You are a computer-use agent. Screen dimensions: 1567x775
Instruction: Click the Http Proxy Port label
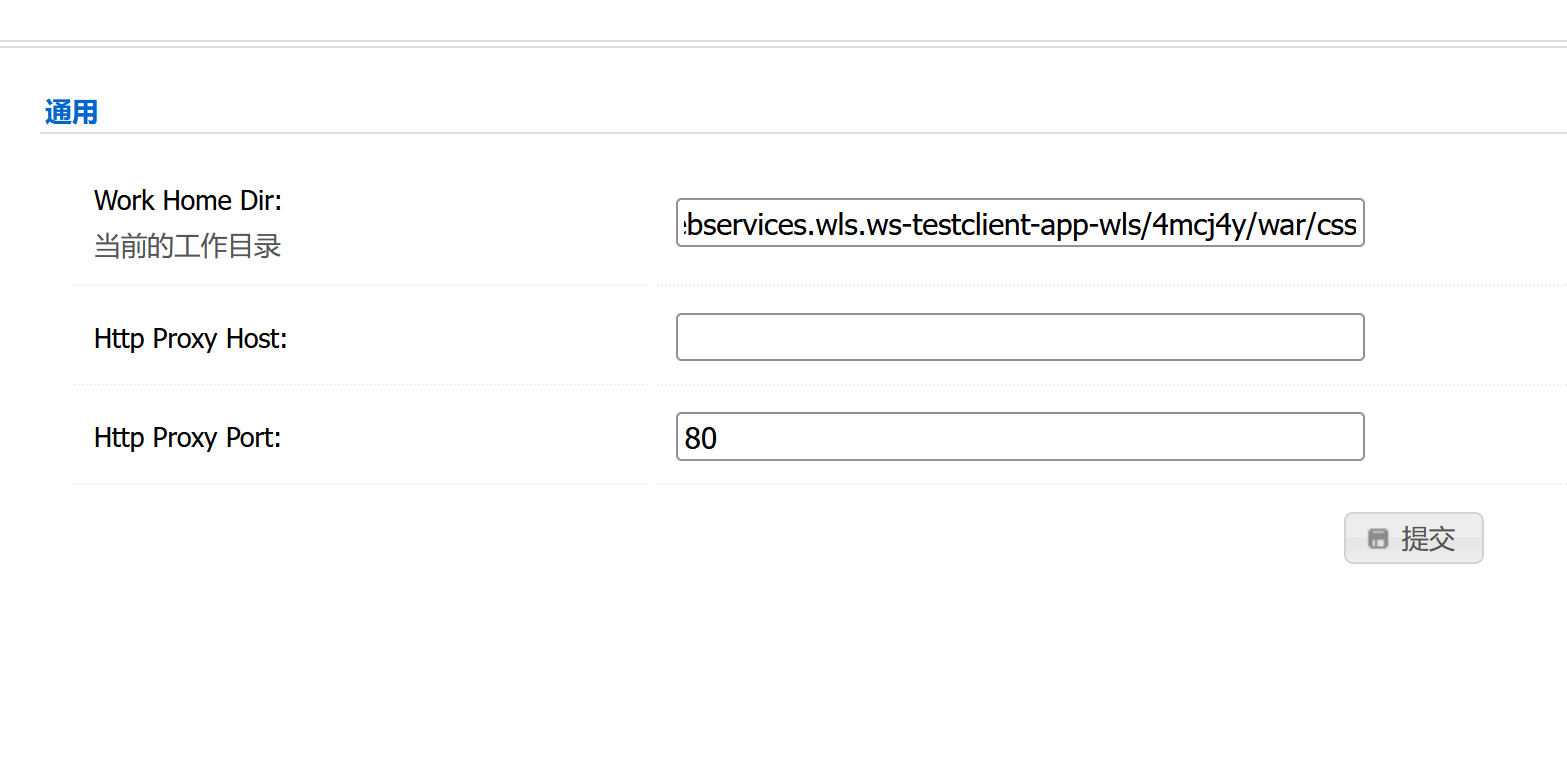tap(187, 438)
